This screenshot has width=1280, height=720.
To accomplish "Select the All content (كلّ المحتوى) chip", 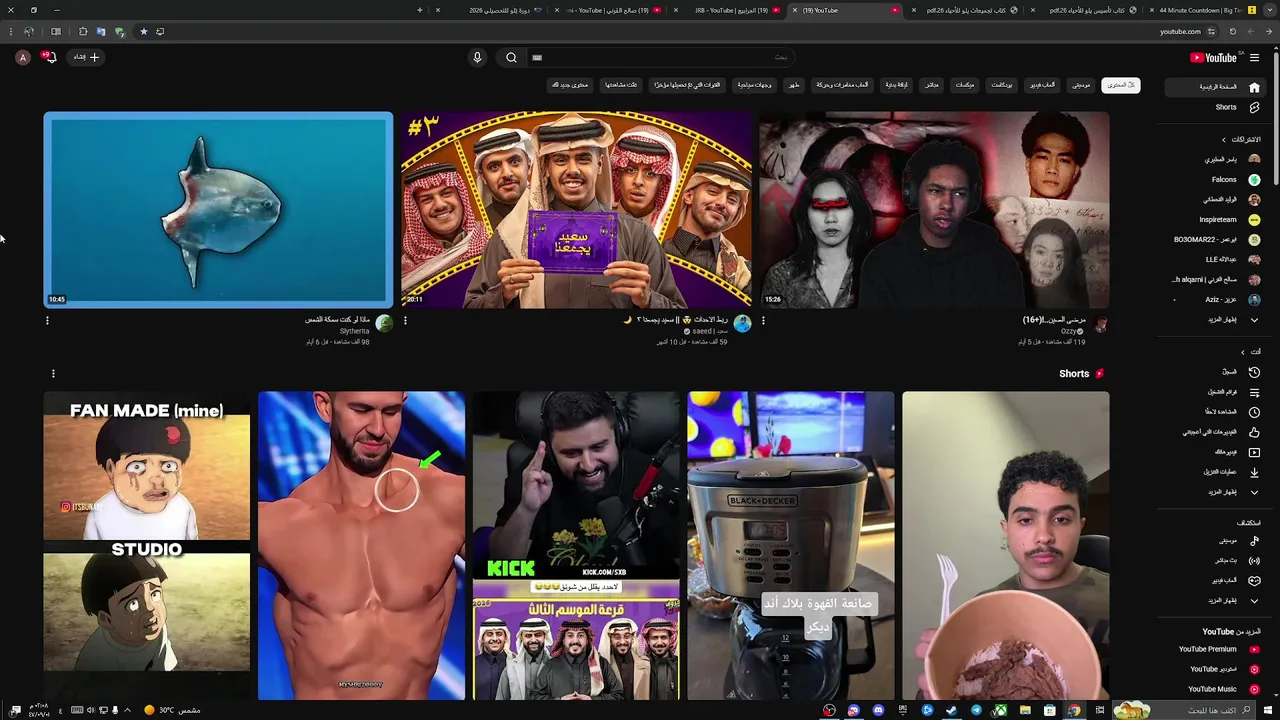I will (x=1122, y=85).
